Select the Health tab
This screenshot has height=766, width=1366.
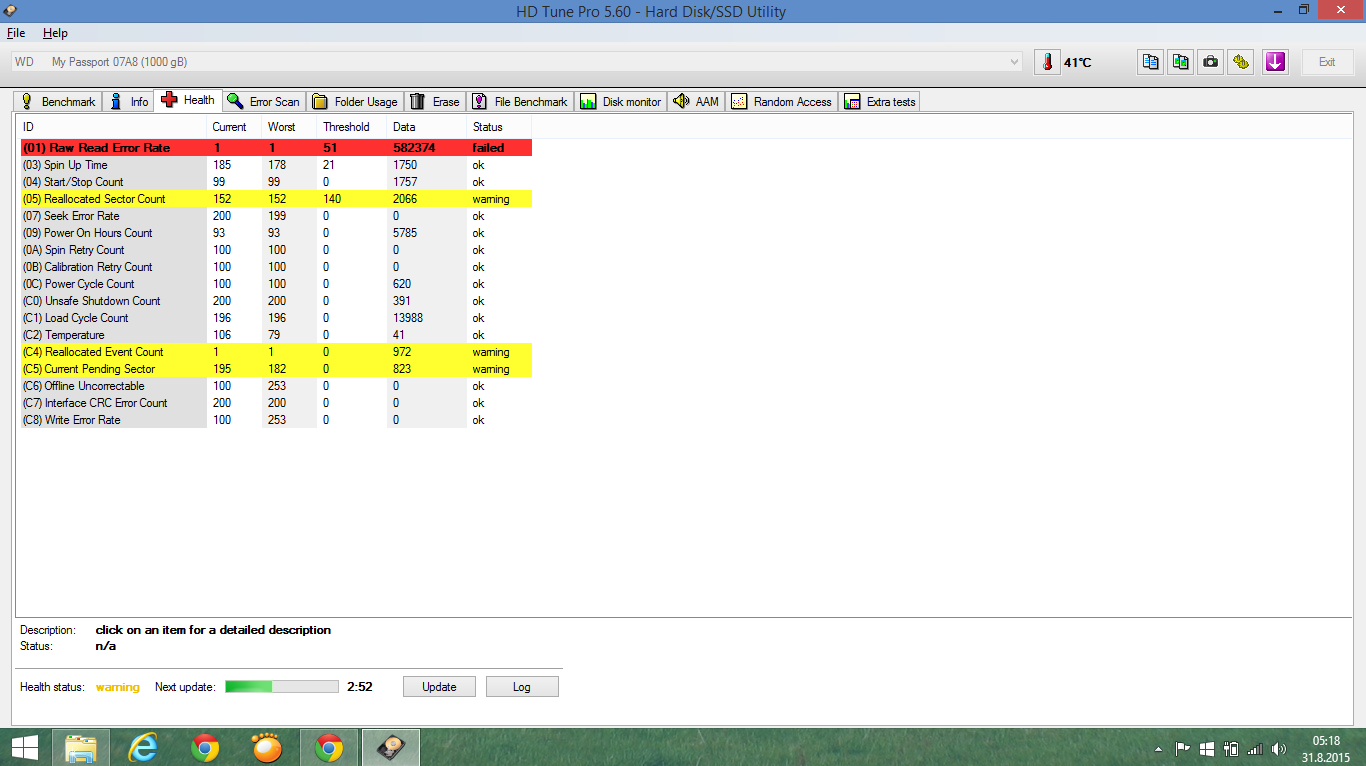[188, 100]
